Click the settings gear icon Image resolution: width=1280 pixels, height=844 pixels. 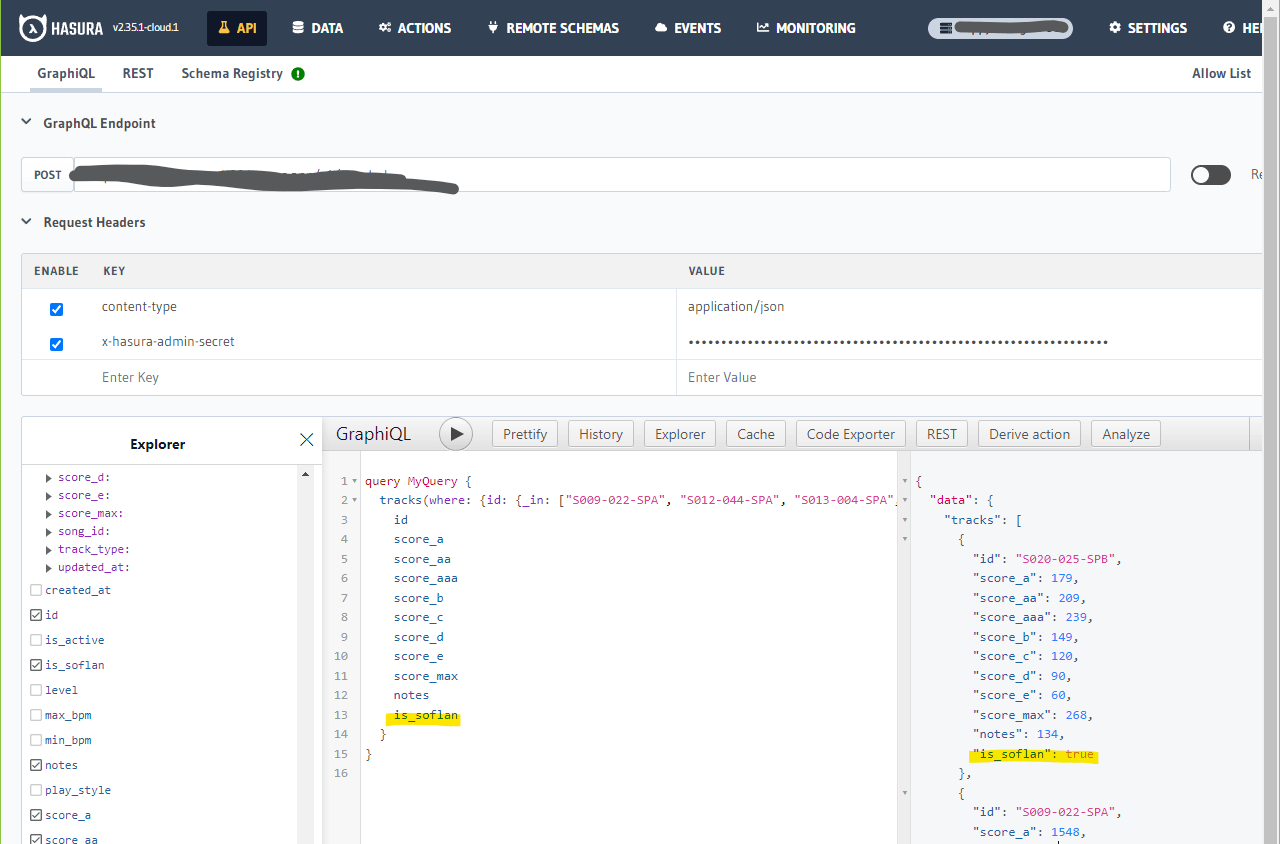[1115, 28]
